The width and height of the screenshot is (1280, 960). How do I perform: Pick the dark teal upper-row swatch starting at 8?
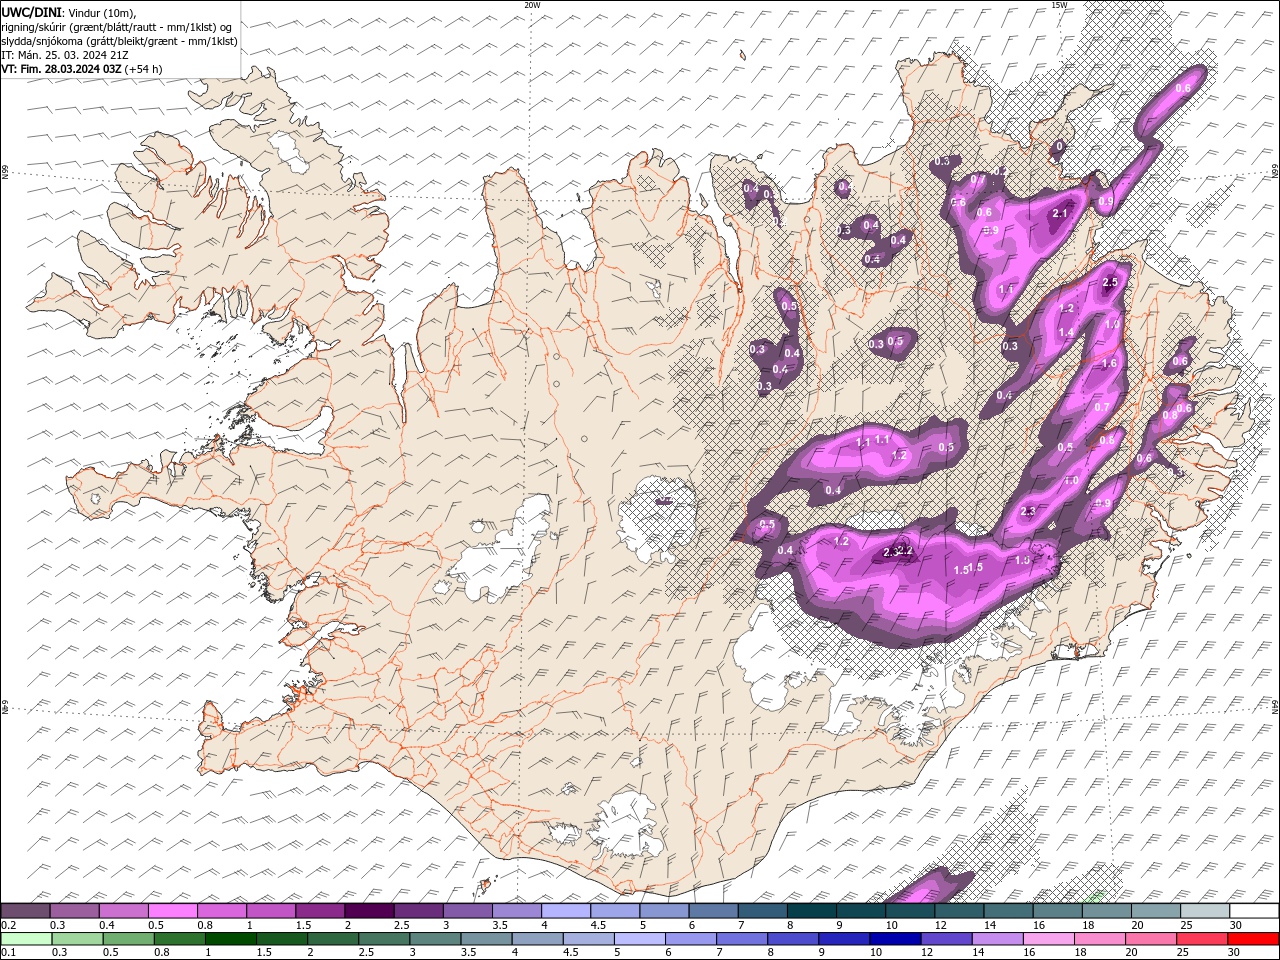pos(811,911)
